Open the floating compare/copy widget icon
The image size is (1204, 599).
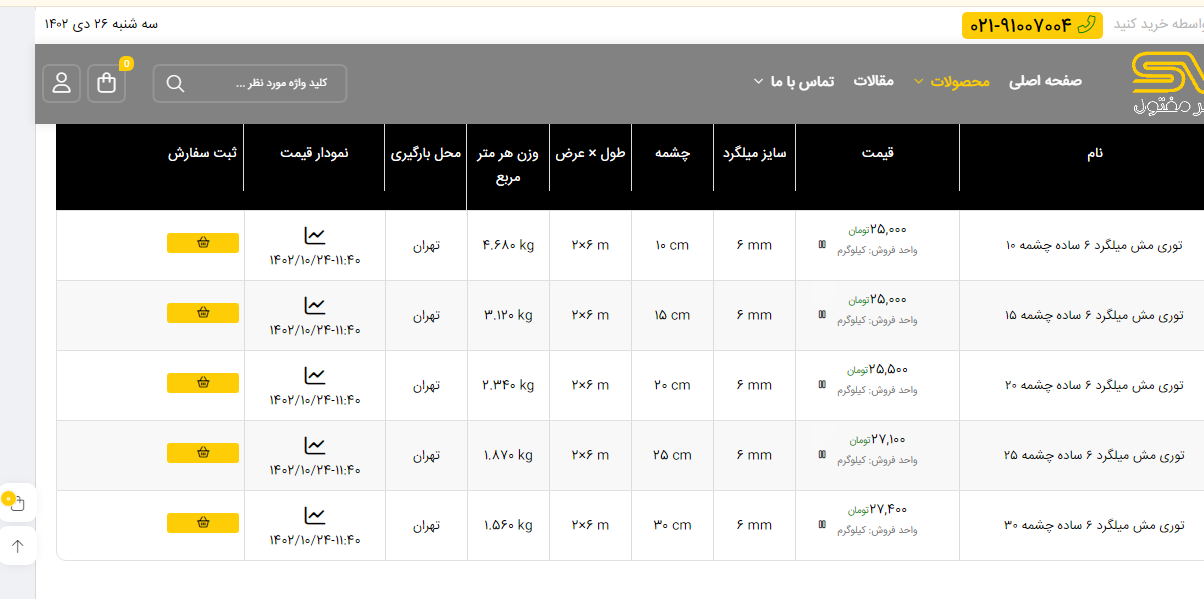(x=17, y=502)
